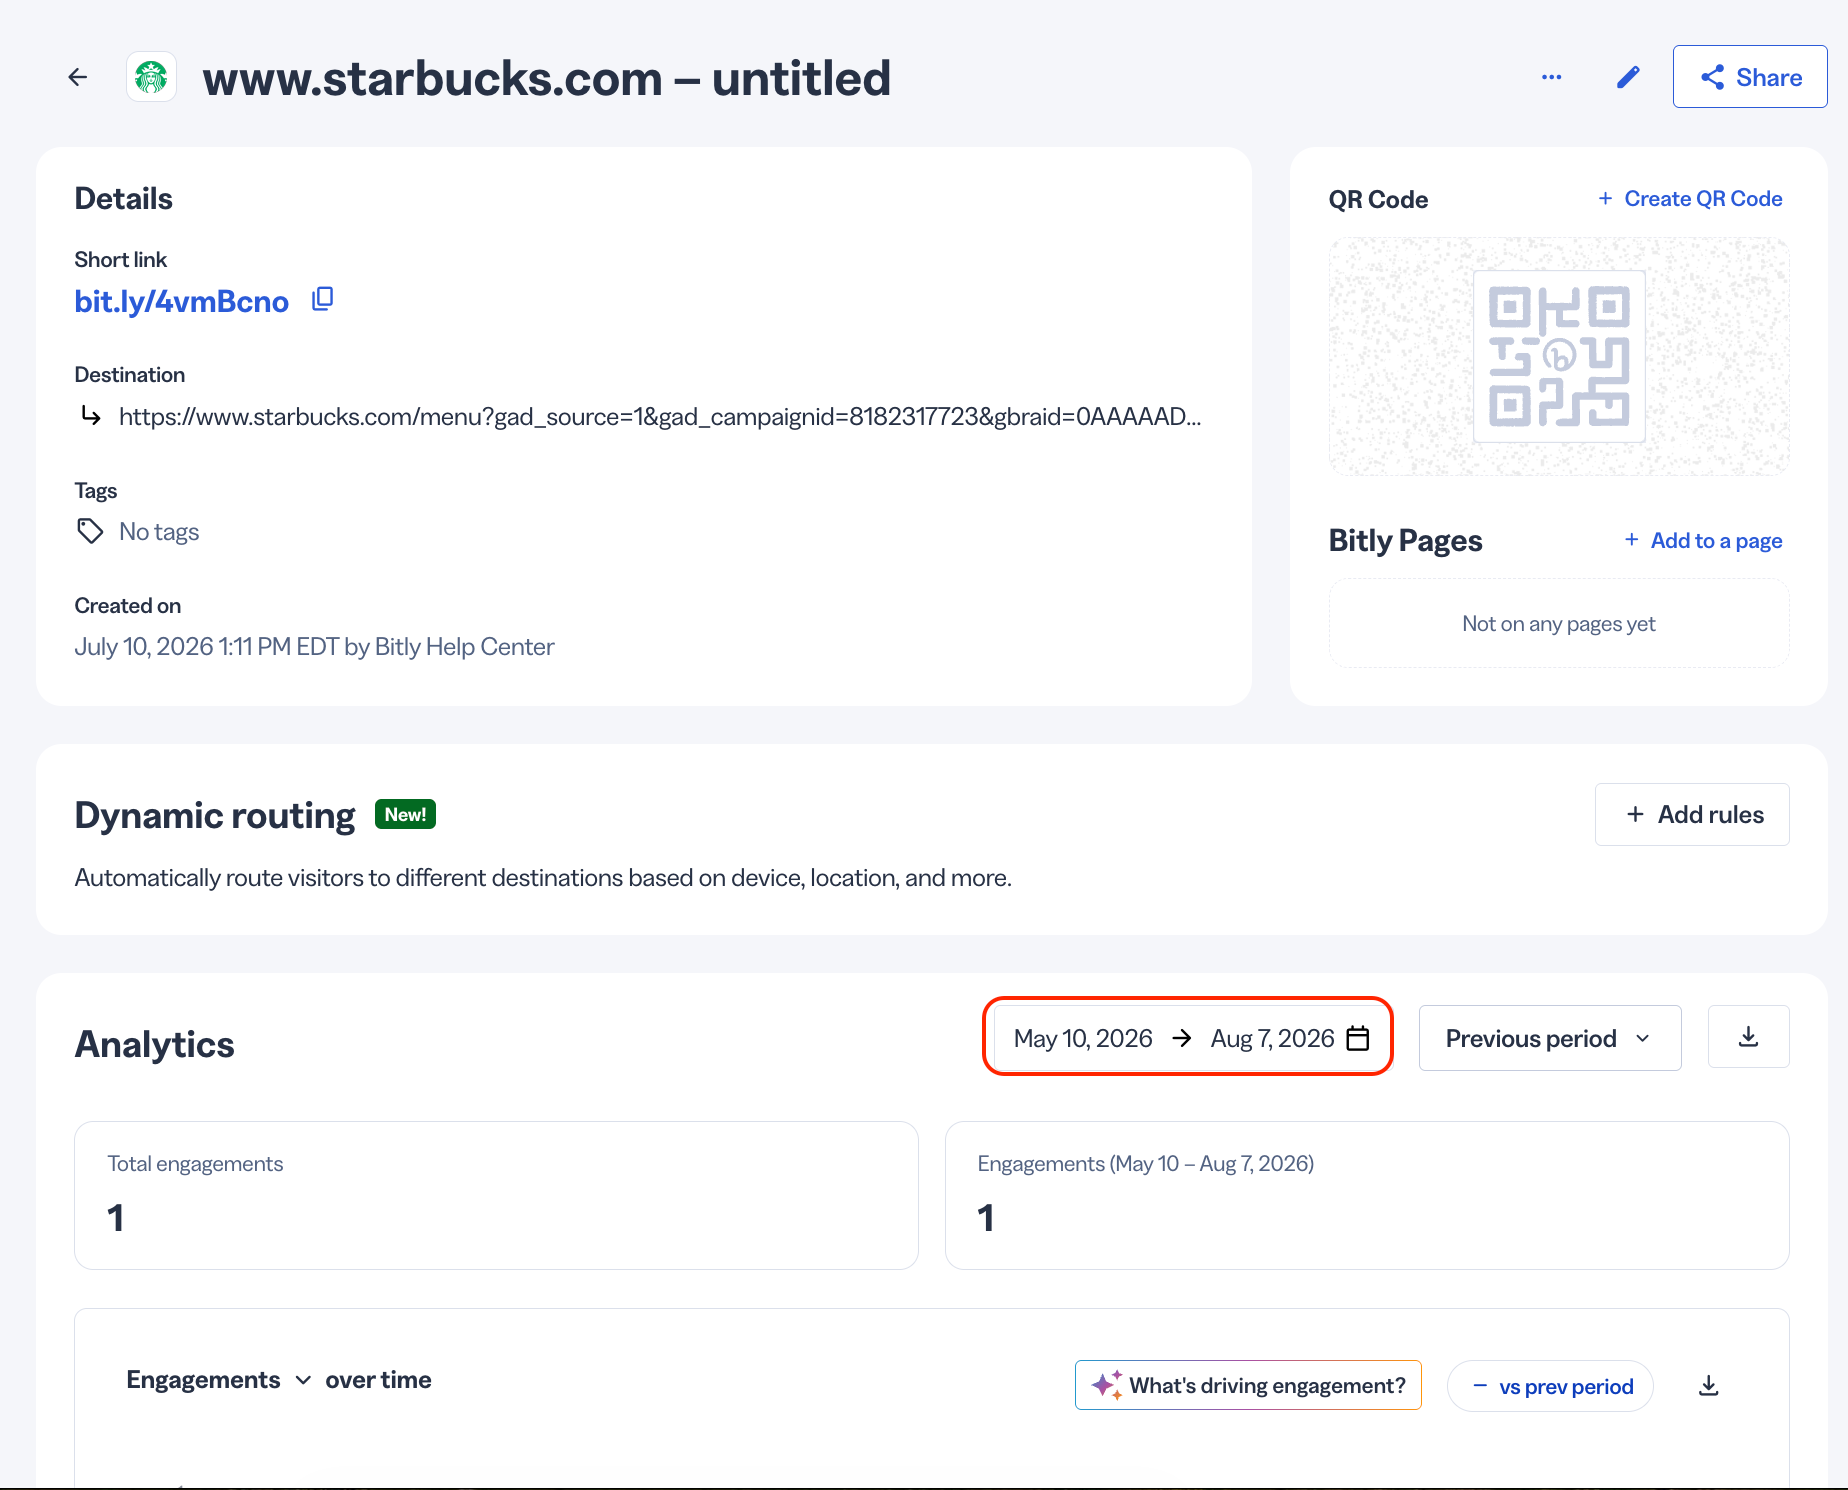Toggle the vs prev period comparison
This screenshot has width=1848, height=1490.
pyautogui.click(x=1550, y=1386)
